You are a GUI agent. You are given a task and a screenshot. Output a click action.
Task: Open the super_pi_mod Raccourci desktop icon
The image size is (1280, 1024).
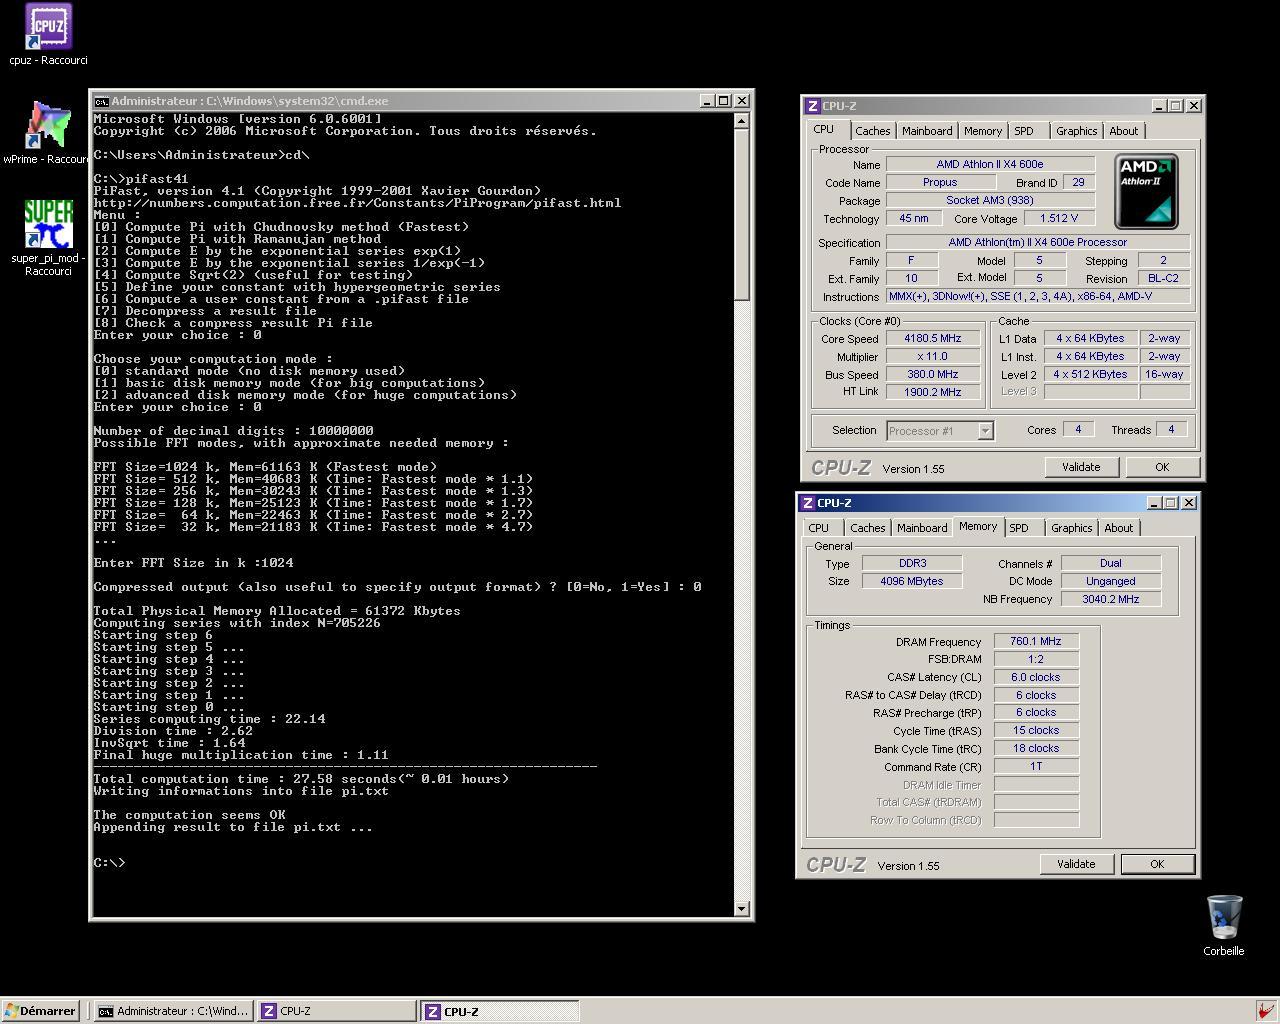click(48, 238)
